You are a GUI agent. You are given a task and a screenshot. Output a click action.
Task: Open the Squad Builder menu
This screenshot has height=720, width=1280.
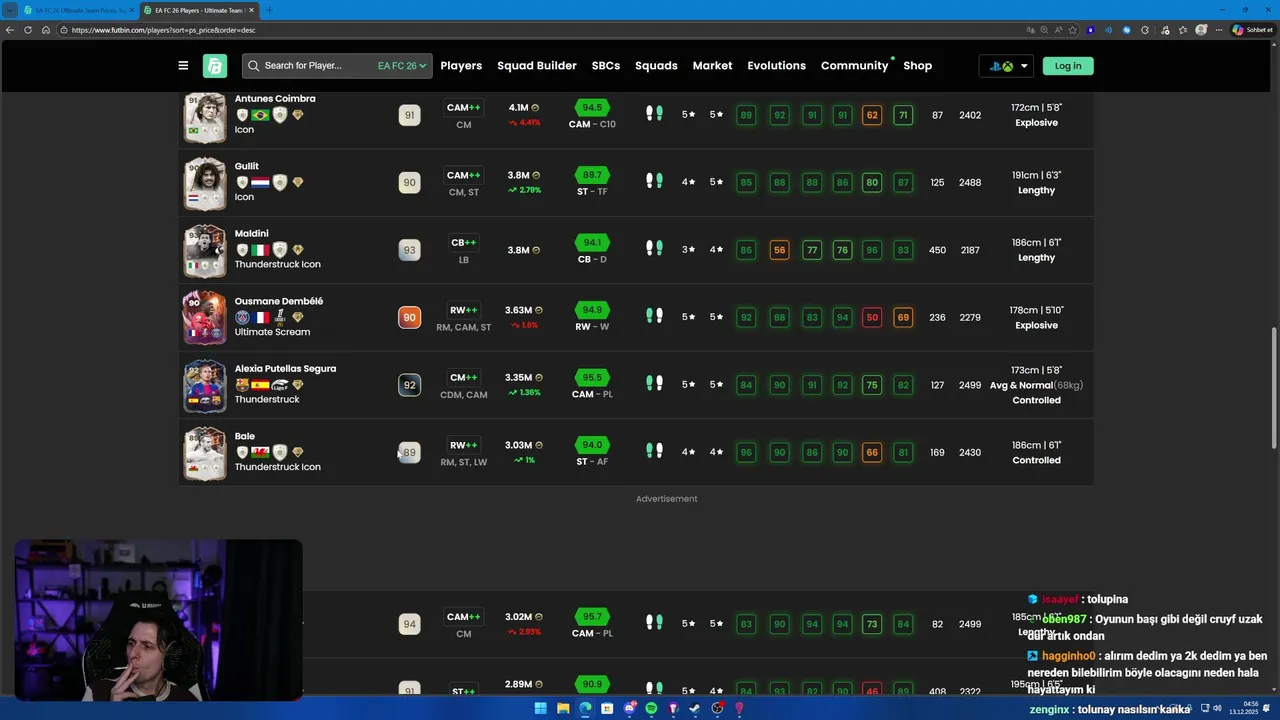pos(537,66)
